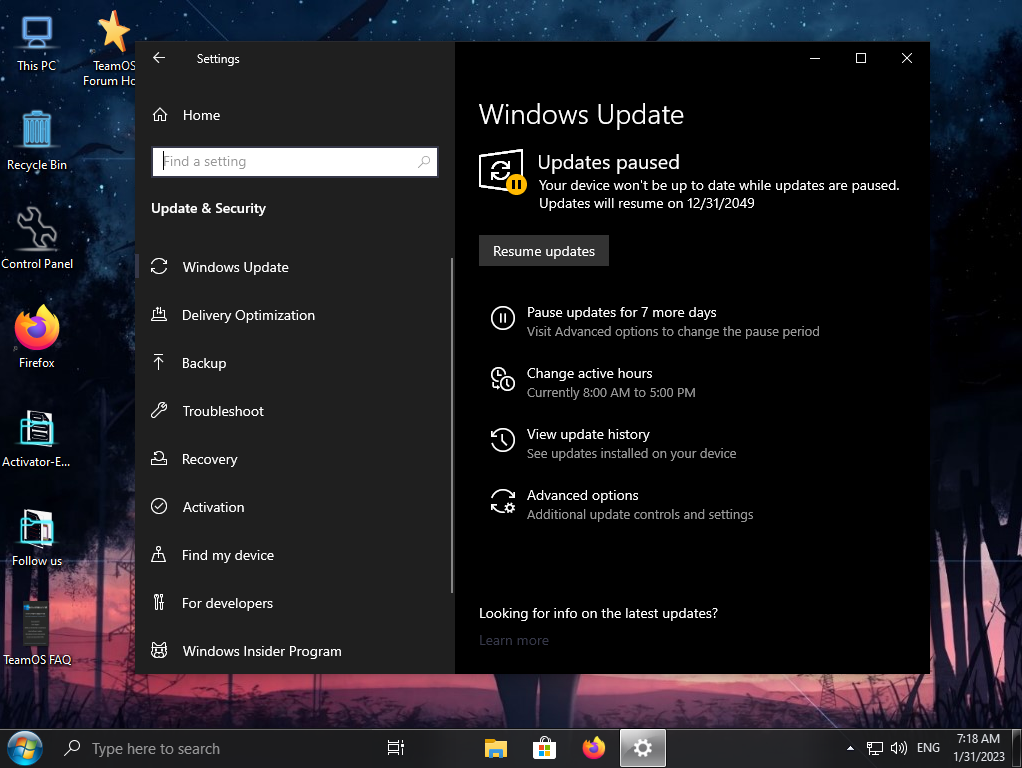This screenshot has height=768, width=1022.
Task: Close the Settings window
Action: [907, 58]
